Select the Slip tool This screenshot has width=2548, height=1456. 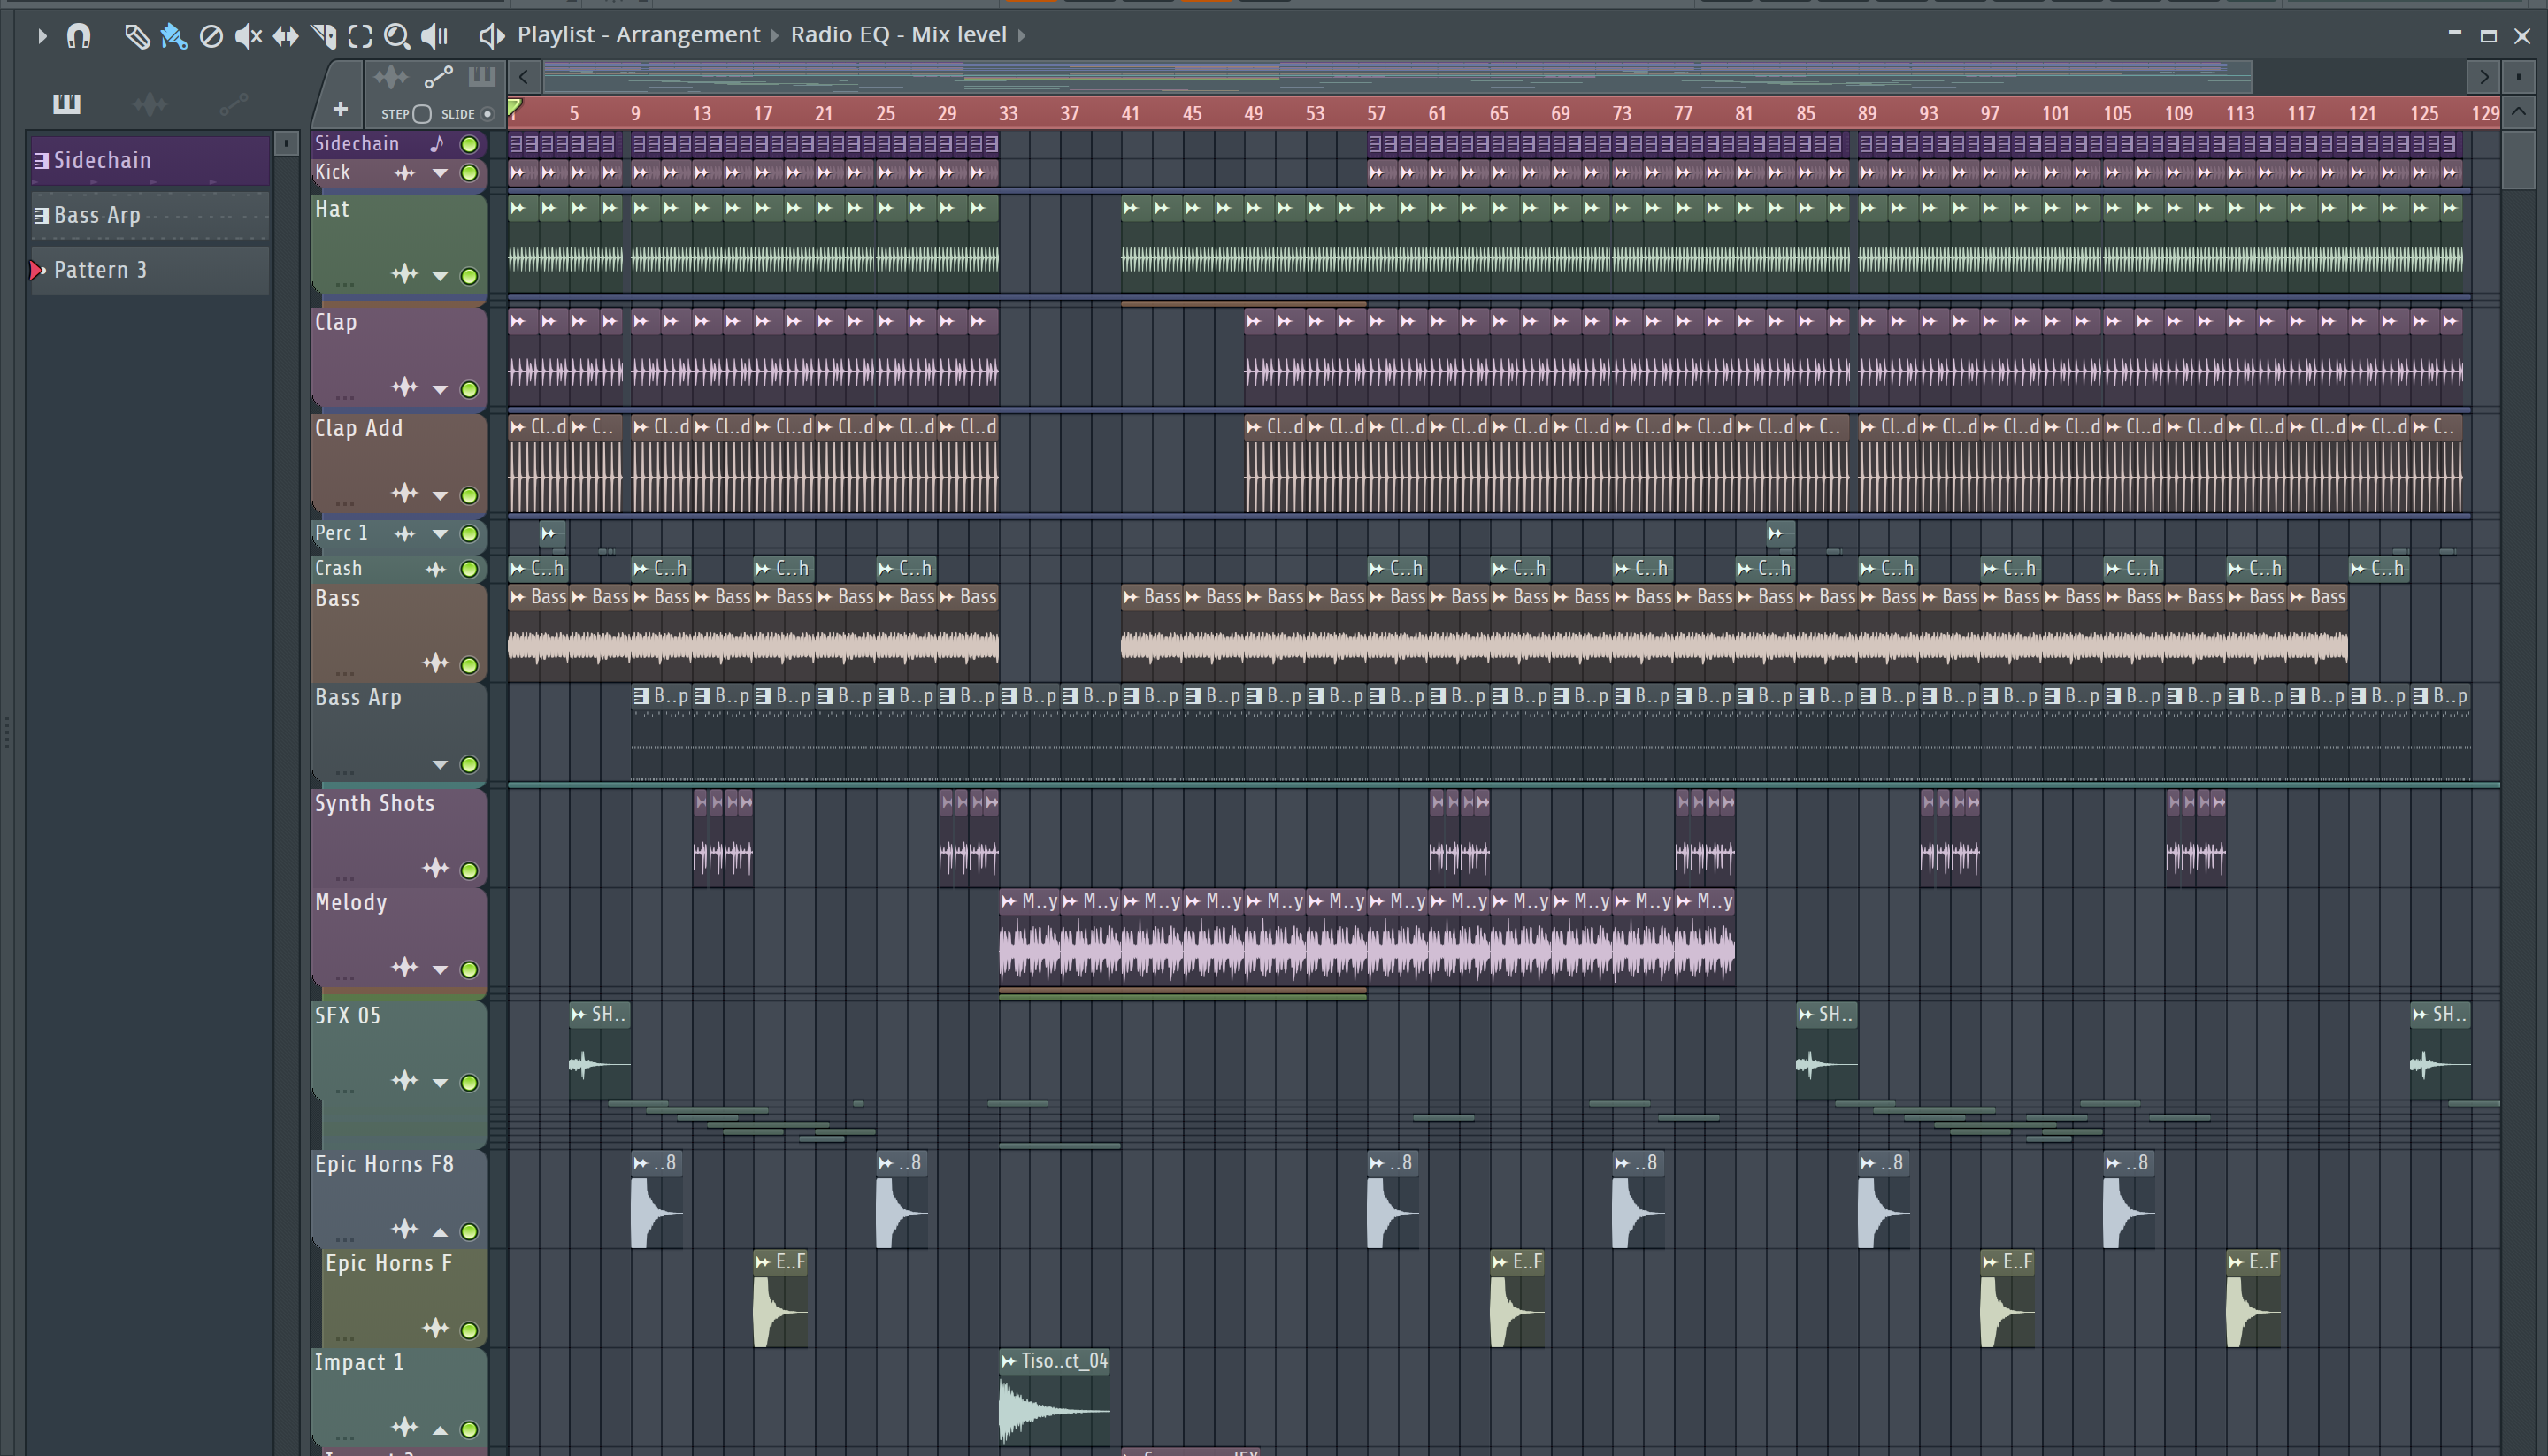click(x=286, y=36)
